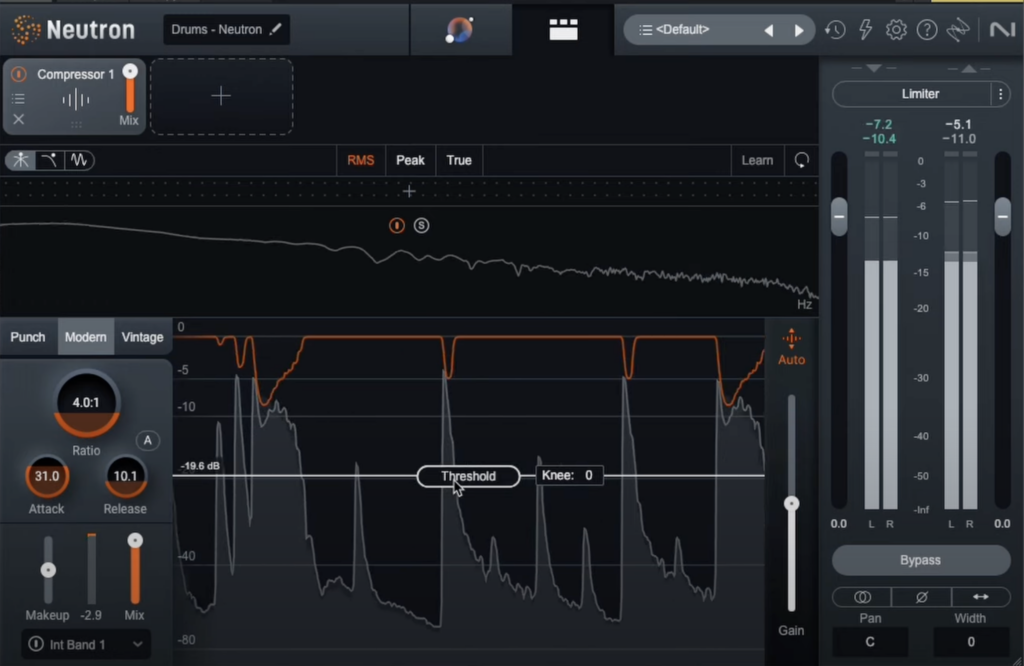The image size is (1024, 666).
Task: Open help with the question mark icon
Action: click(x=927, y=30)
